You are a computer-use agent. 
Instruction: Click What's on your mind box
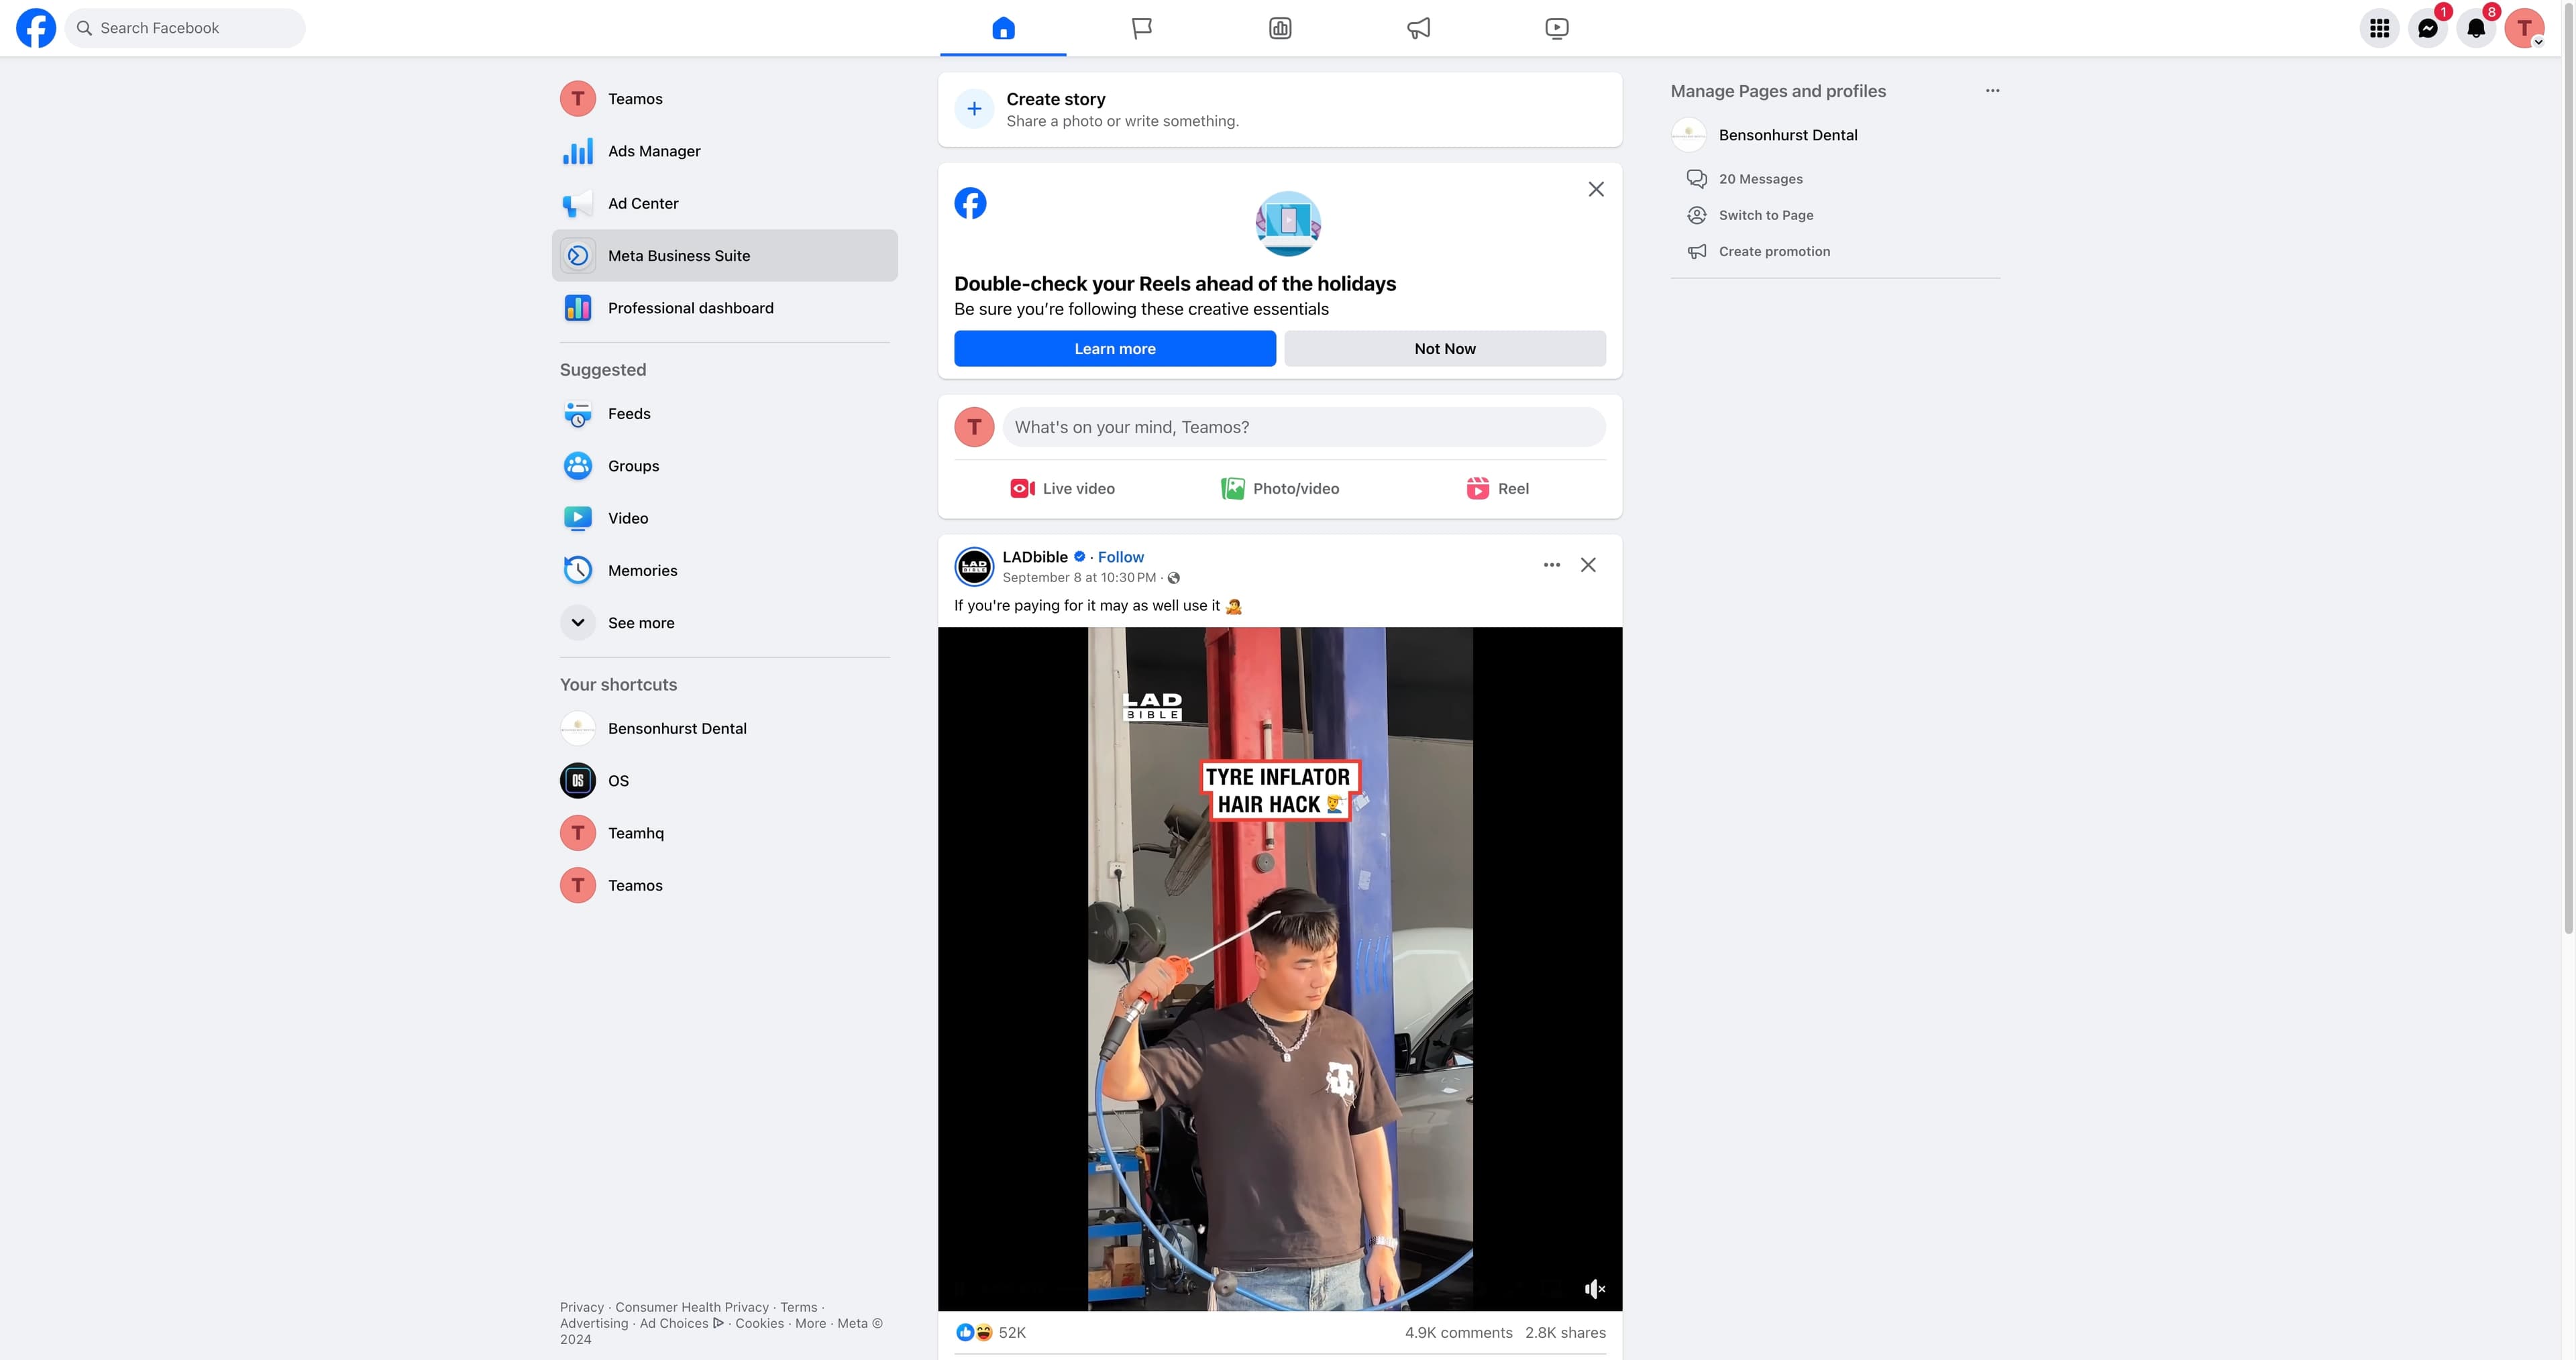pyautogui.click(x=1304, y=427)
